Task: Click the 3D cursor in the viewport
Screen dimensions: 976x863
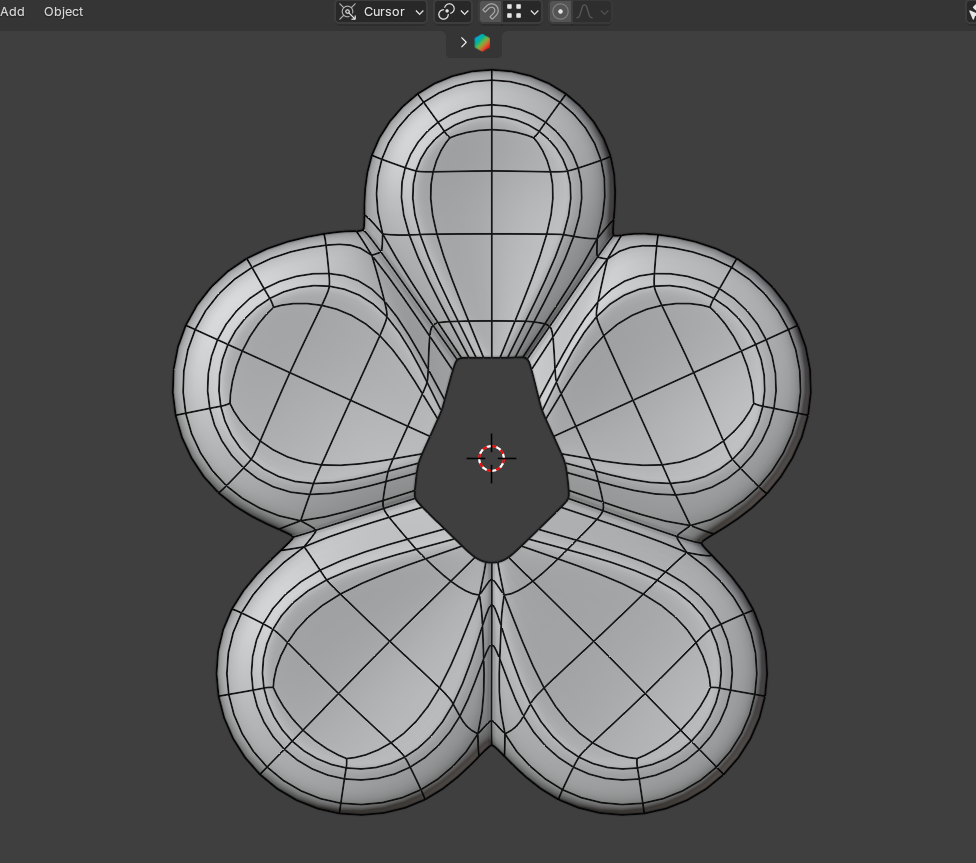Action: click(491, 458)
